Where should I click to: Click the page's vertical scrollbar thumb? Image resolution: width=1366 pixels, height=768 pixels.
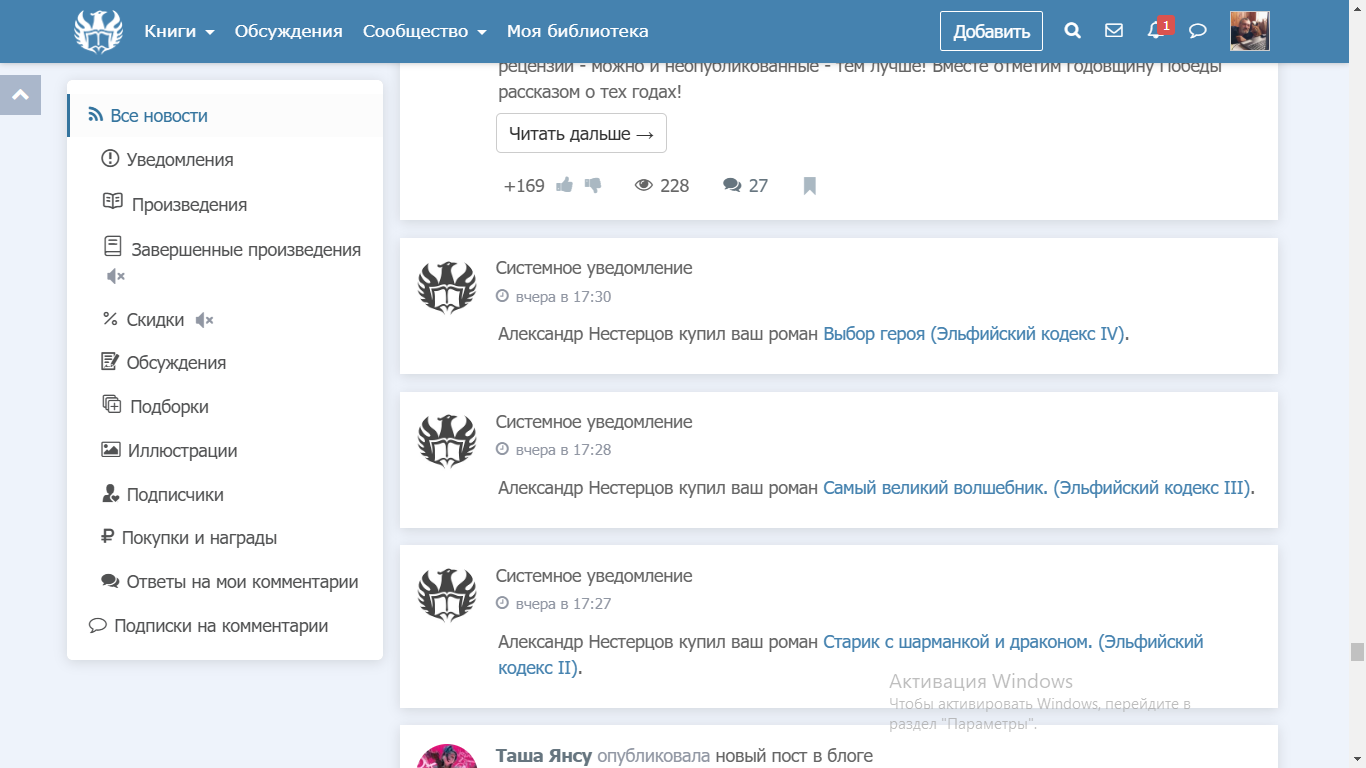point(1357,652)
